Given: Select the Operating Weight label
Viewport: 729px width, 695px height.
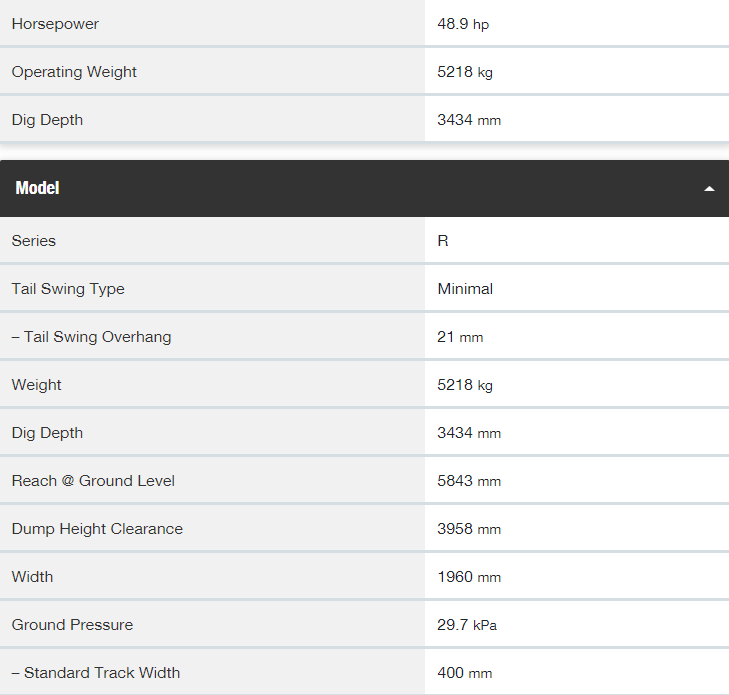Looking at the screenshot, I should (x=74, y=72).
